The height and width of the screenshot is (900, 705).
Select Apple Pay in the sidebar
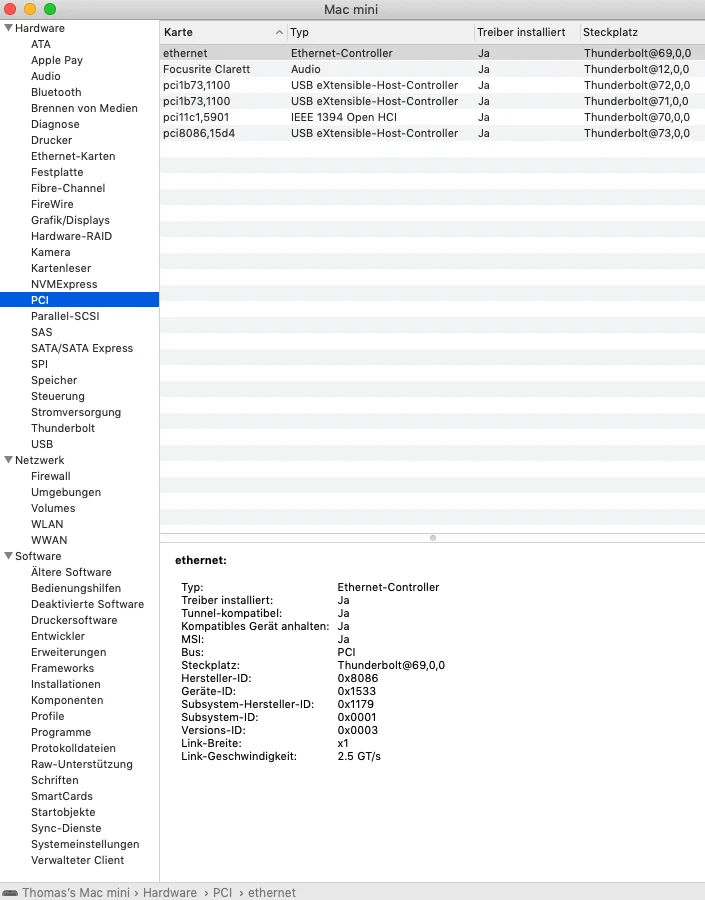coord(57,60)
